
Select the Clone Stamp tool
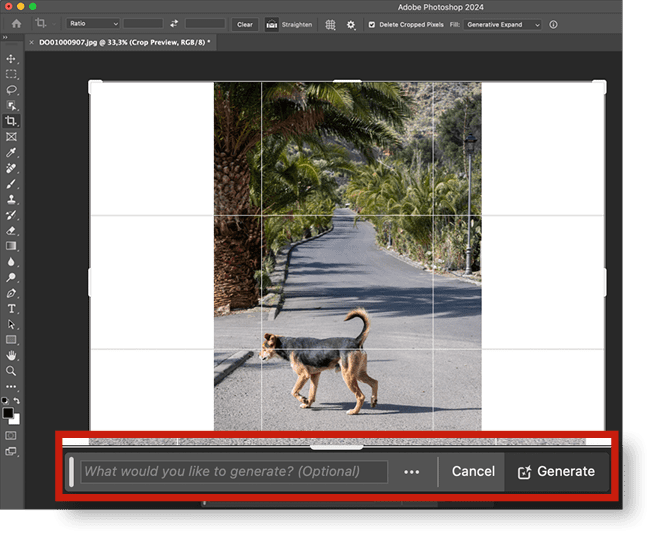[x=11, y=199]
